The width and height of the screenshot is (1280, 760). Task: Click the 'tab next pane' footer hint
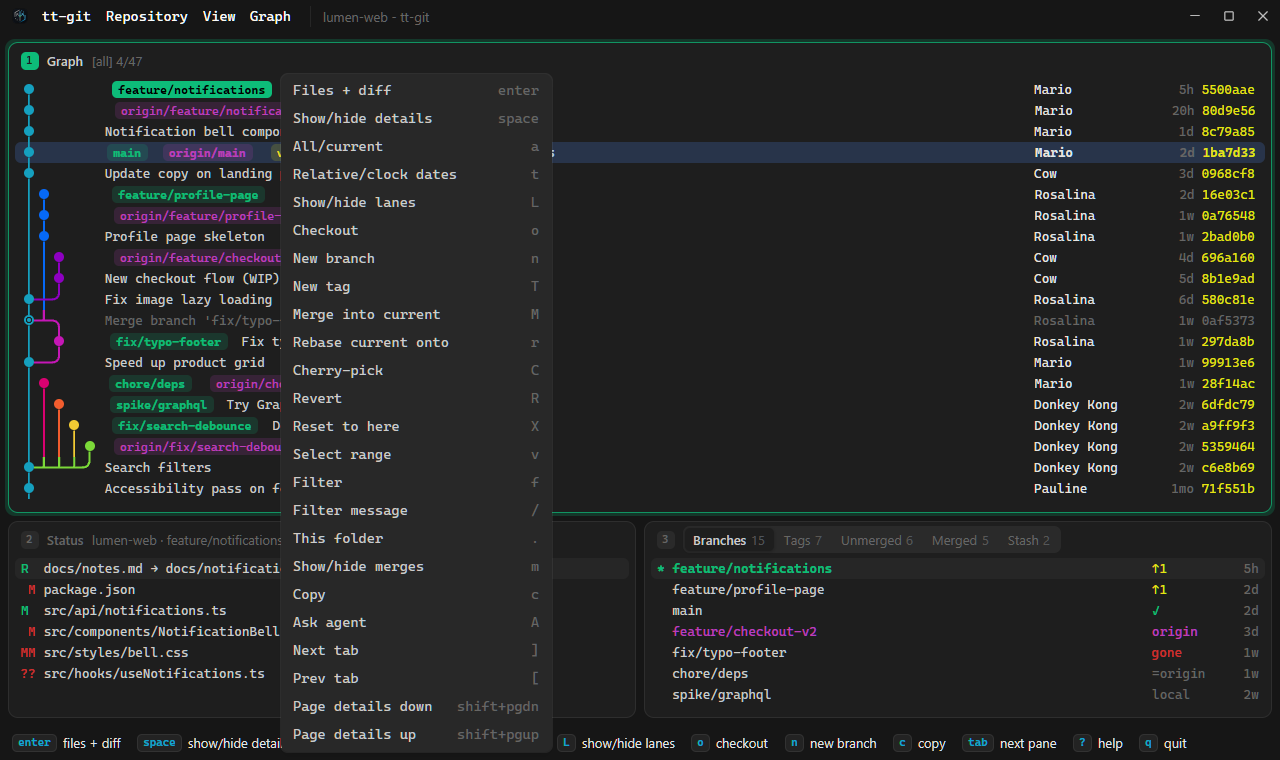[x=1009, y=743]
